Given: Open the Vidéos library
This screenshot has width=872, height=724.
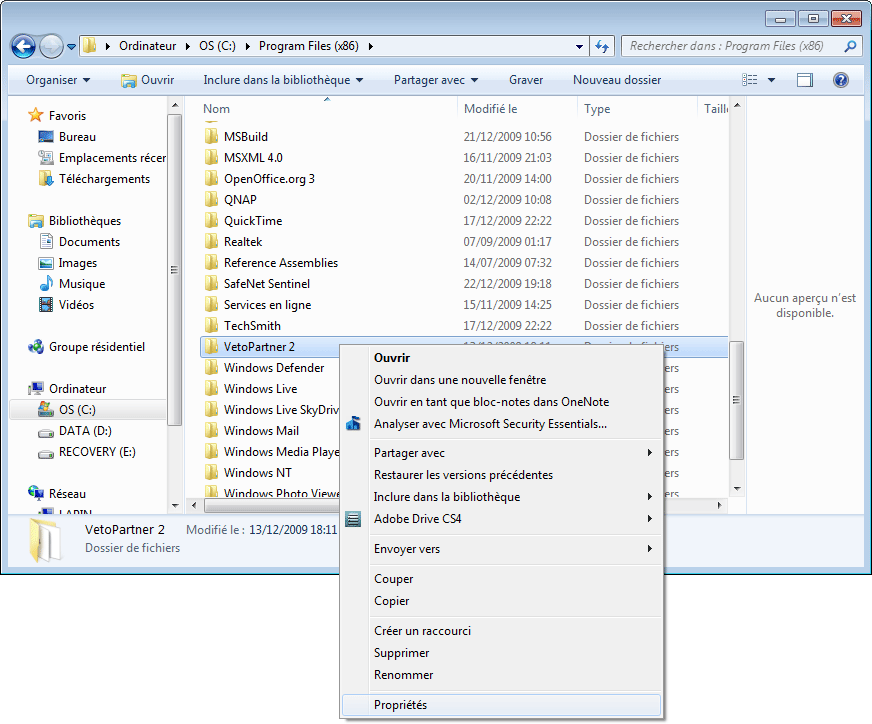Looking at the screenshot, I should point(67,305).
